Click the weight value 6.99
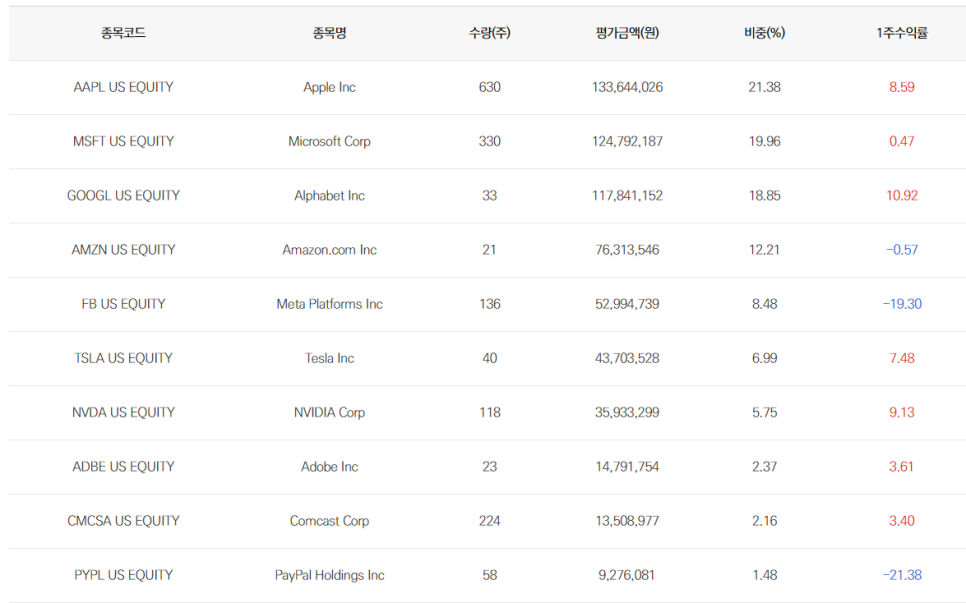 (x=765, y=358)
